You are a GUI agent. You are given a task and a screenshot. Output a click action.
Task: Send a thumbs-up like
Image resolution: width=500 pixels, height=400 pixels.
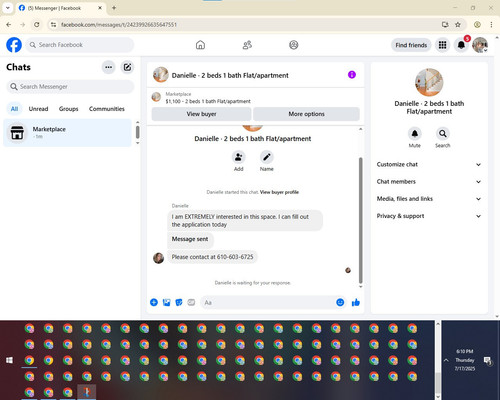(356, 302)
